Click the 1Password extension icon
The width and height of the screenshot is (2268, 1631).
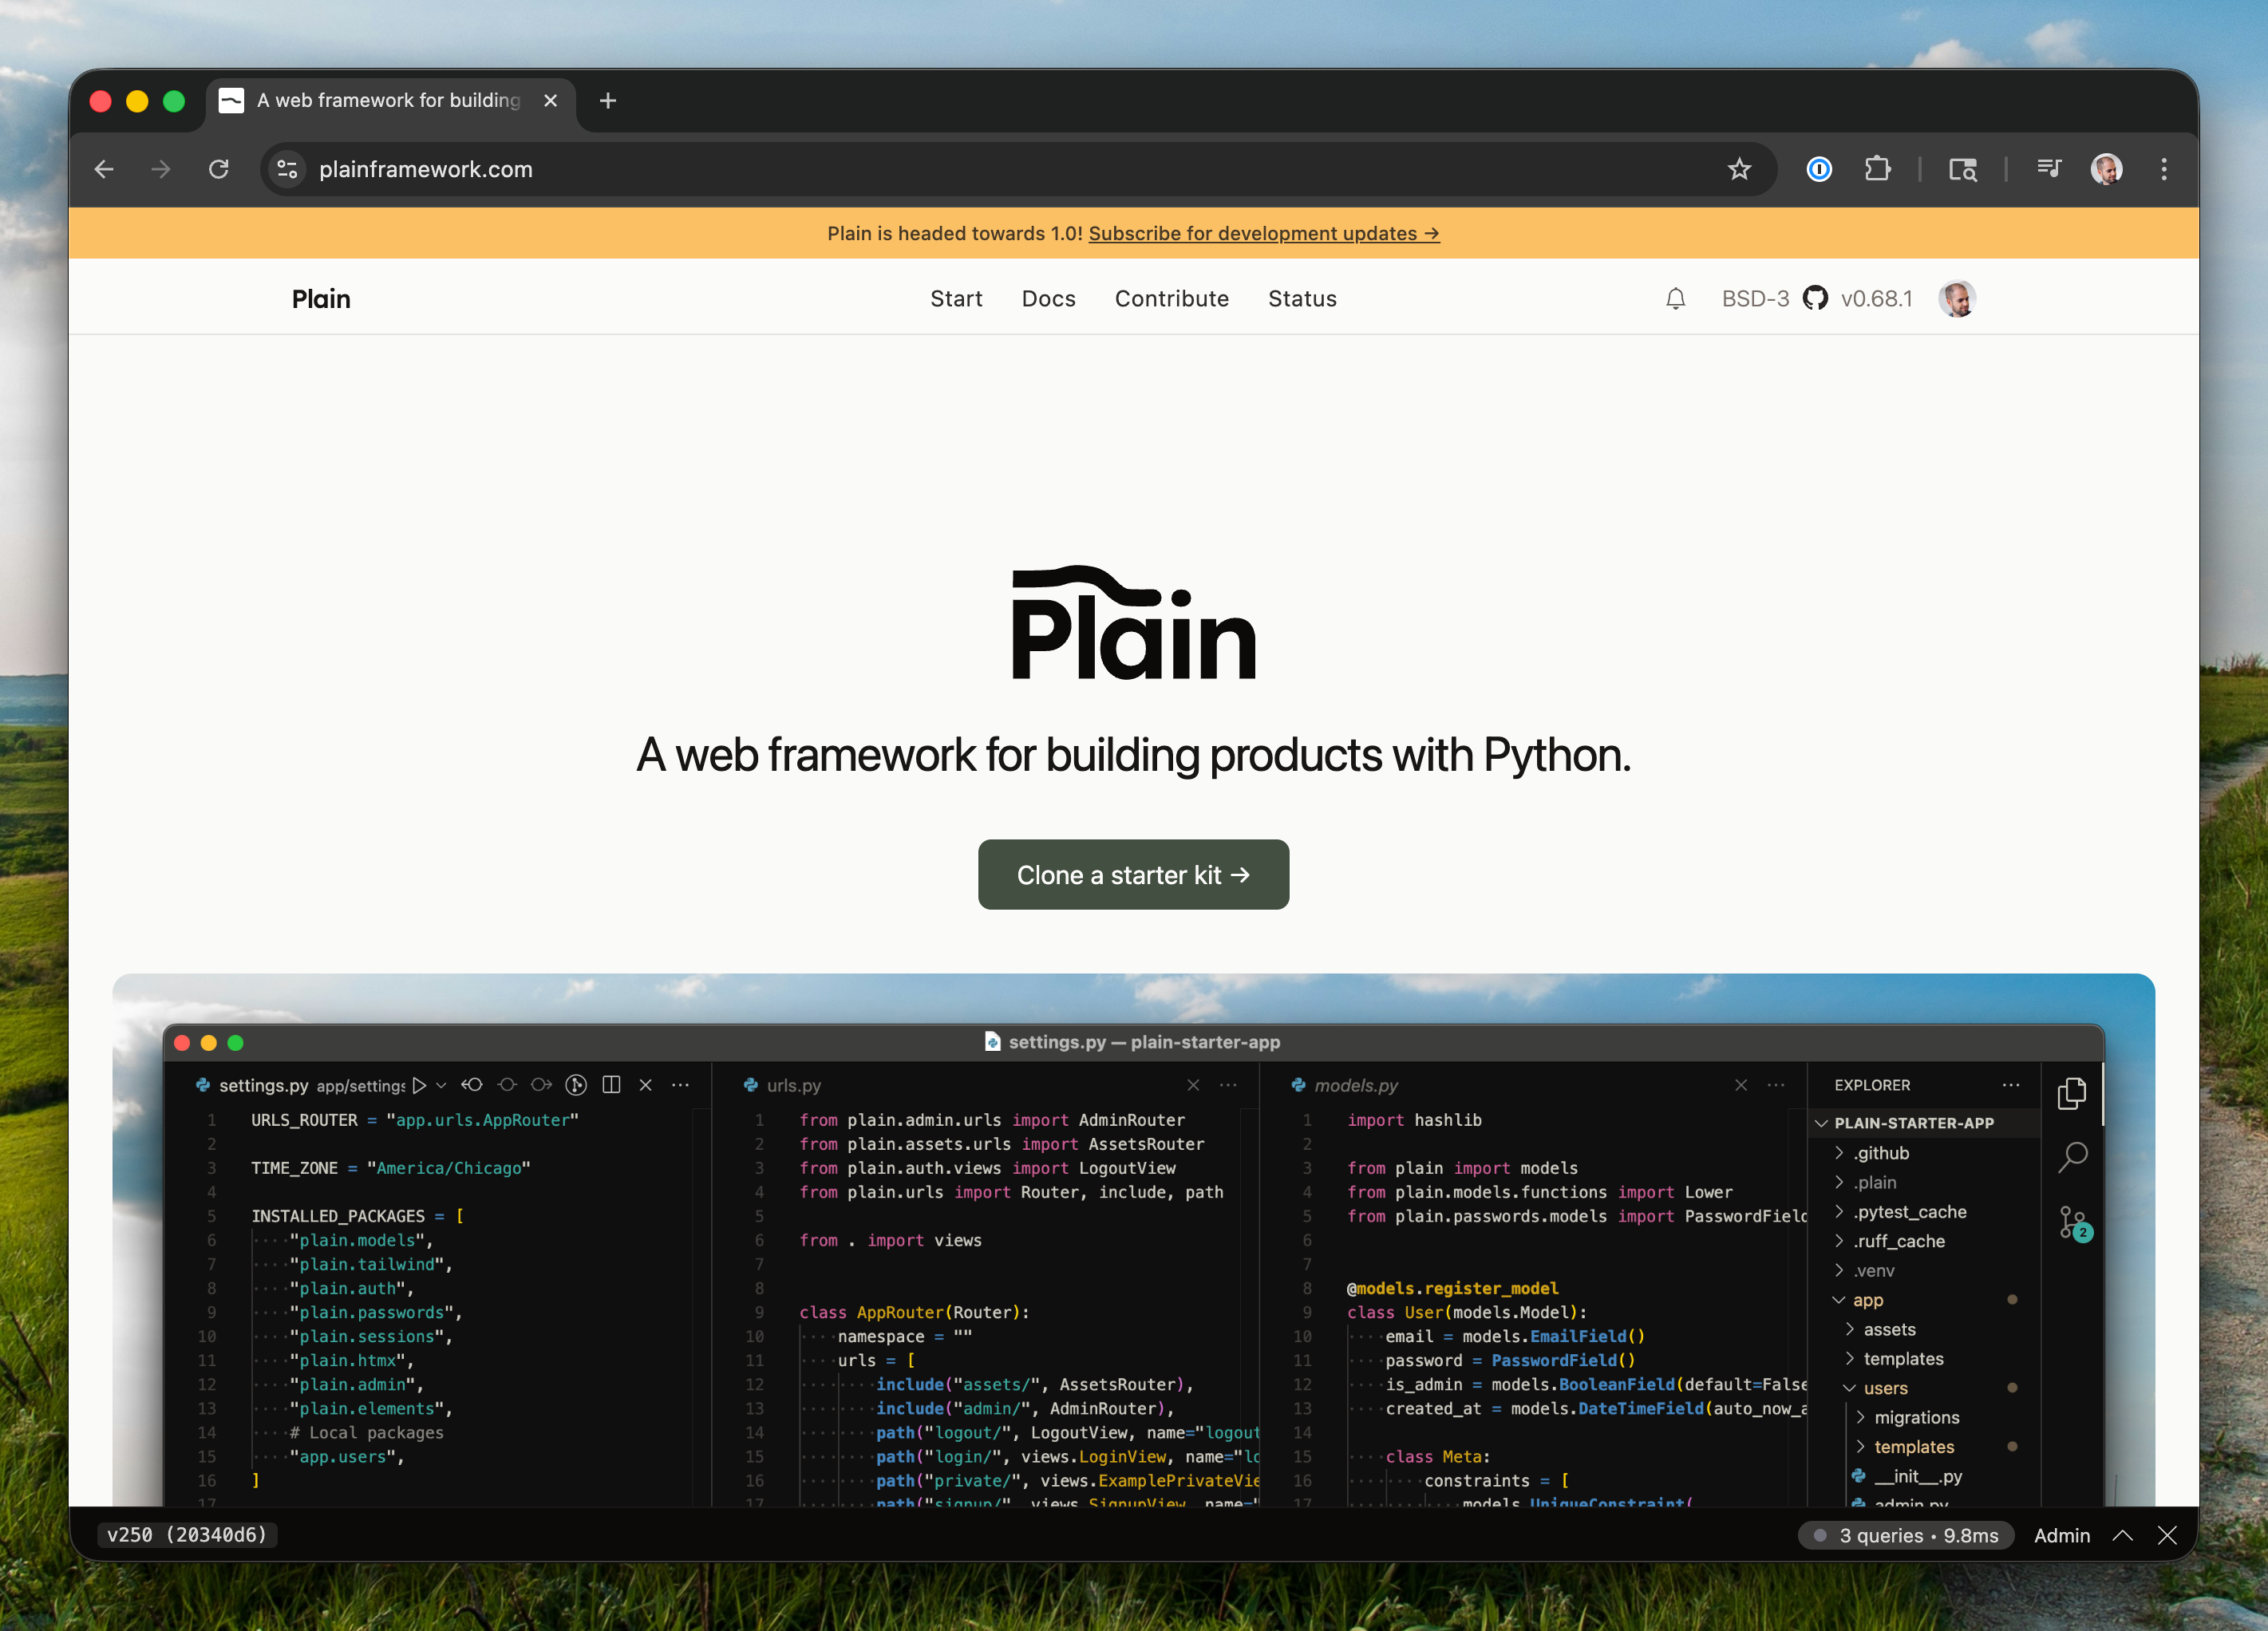pos(1819,169)
